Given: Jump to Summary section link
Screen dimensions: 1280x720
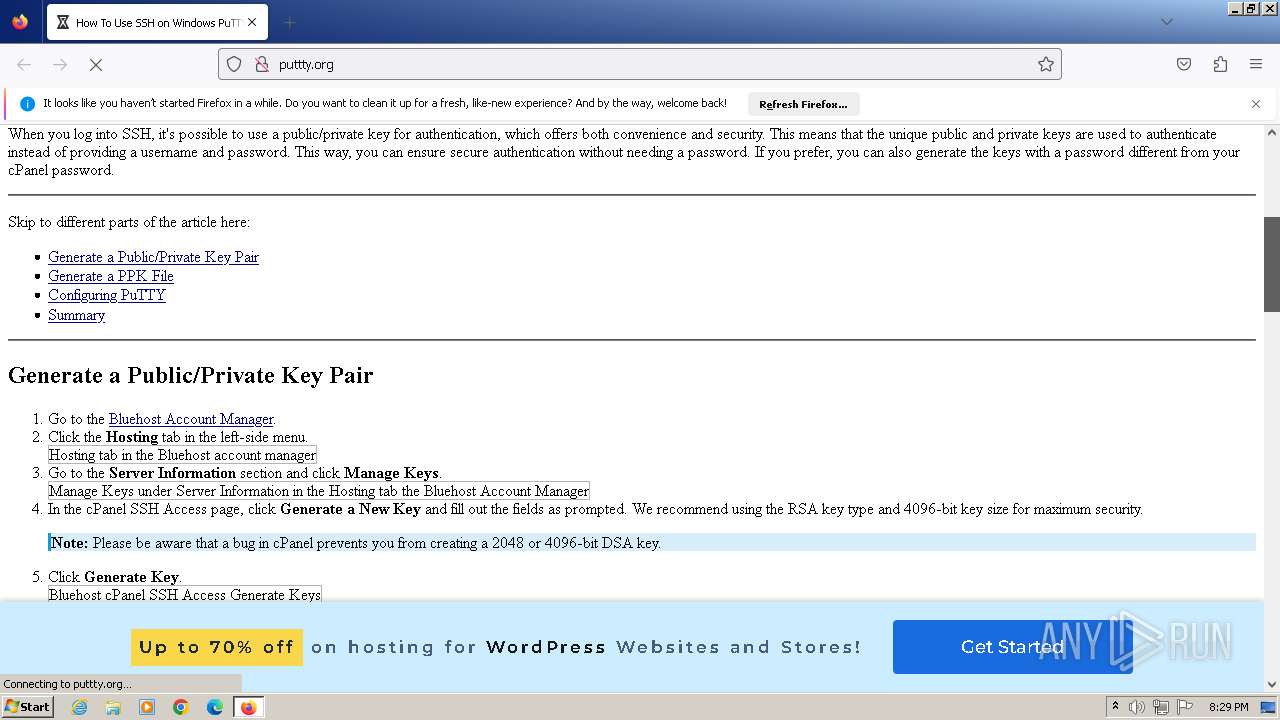Looking at the screenshot, I should click(76, 315).
